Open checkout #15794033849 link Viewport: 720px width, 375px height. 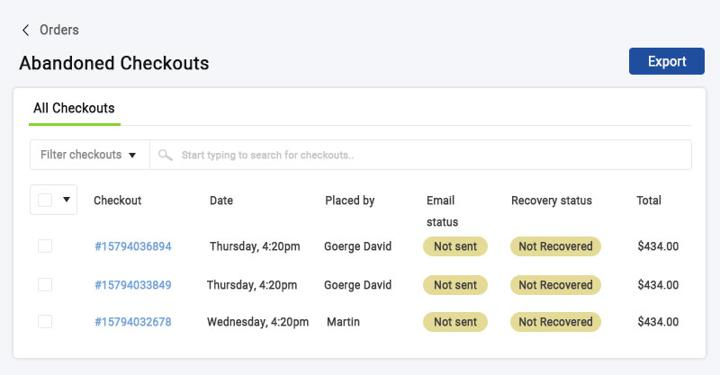coord(133,285)
